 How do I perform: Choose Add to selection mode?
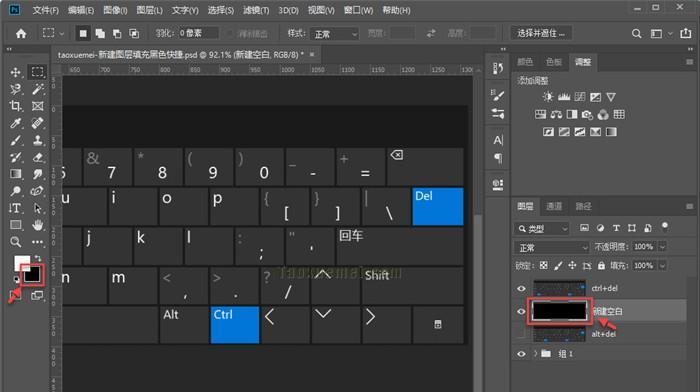tap(100, 33)
